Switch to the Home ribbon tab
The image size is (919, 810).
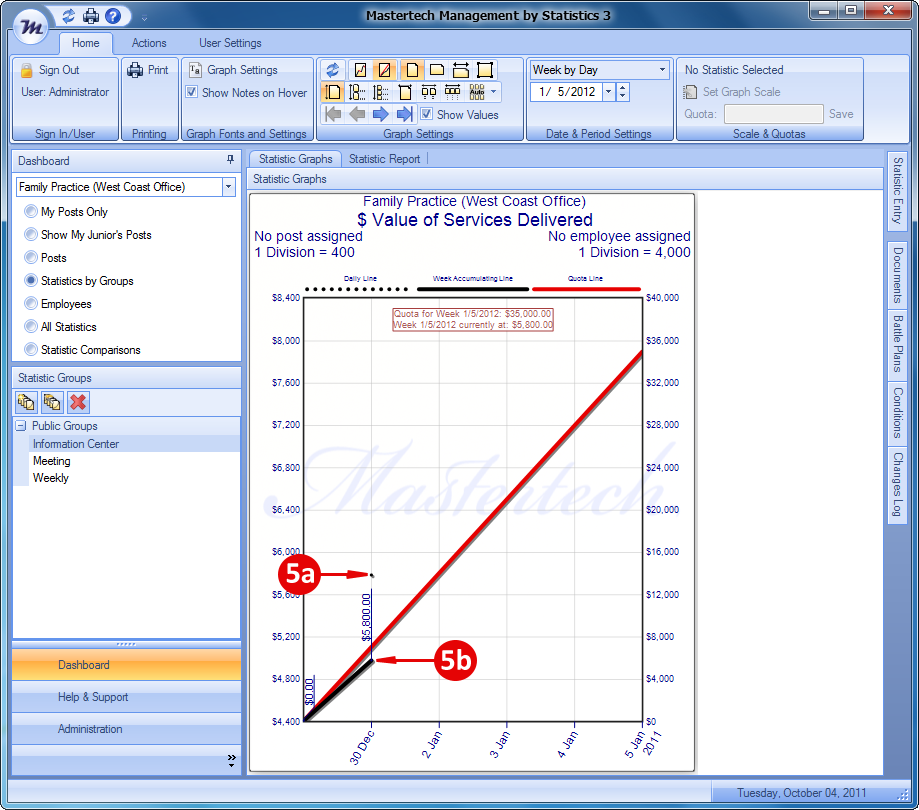86,43
